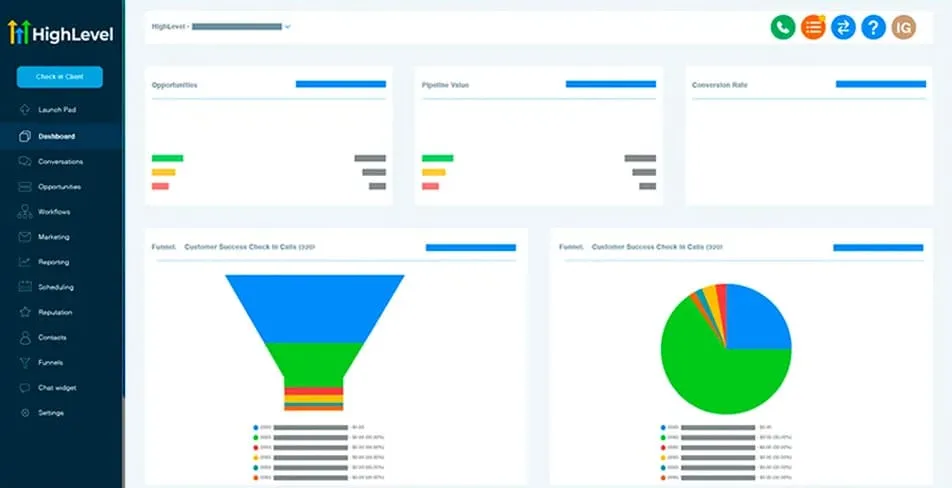Select Conversations in the sidebar menu

(60, 161)
